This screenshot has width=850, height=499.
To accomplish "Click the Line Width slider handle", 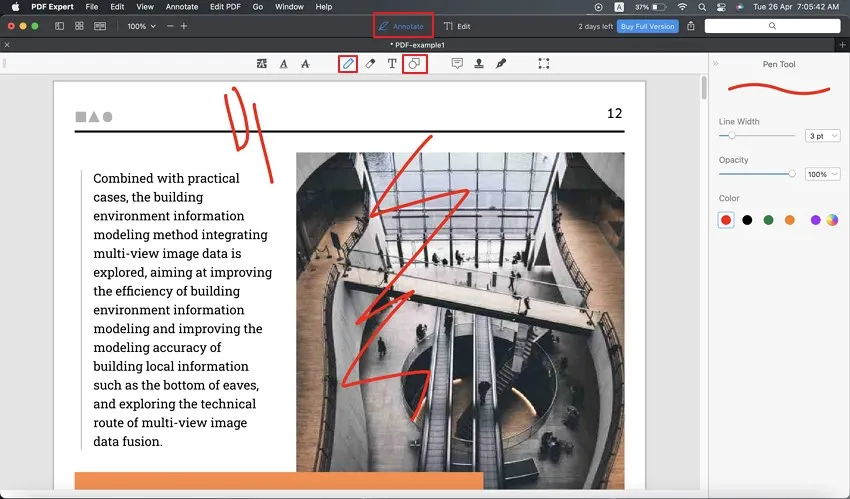I will 732,135.
